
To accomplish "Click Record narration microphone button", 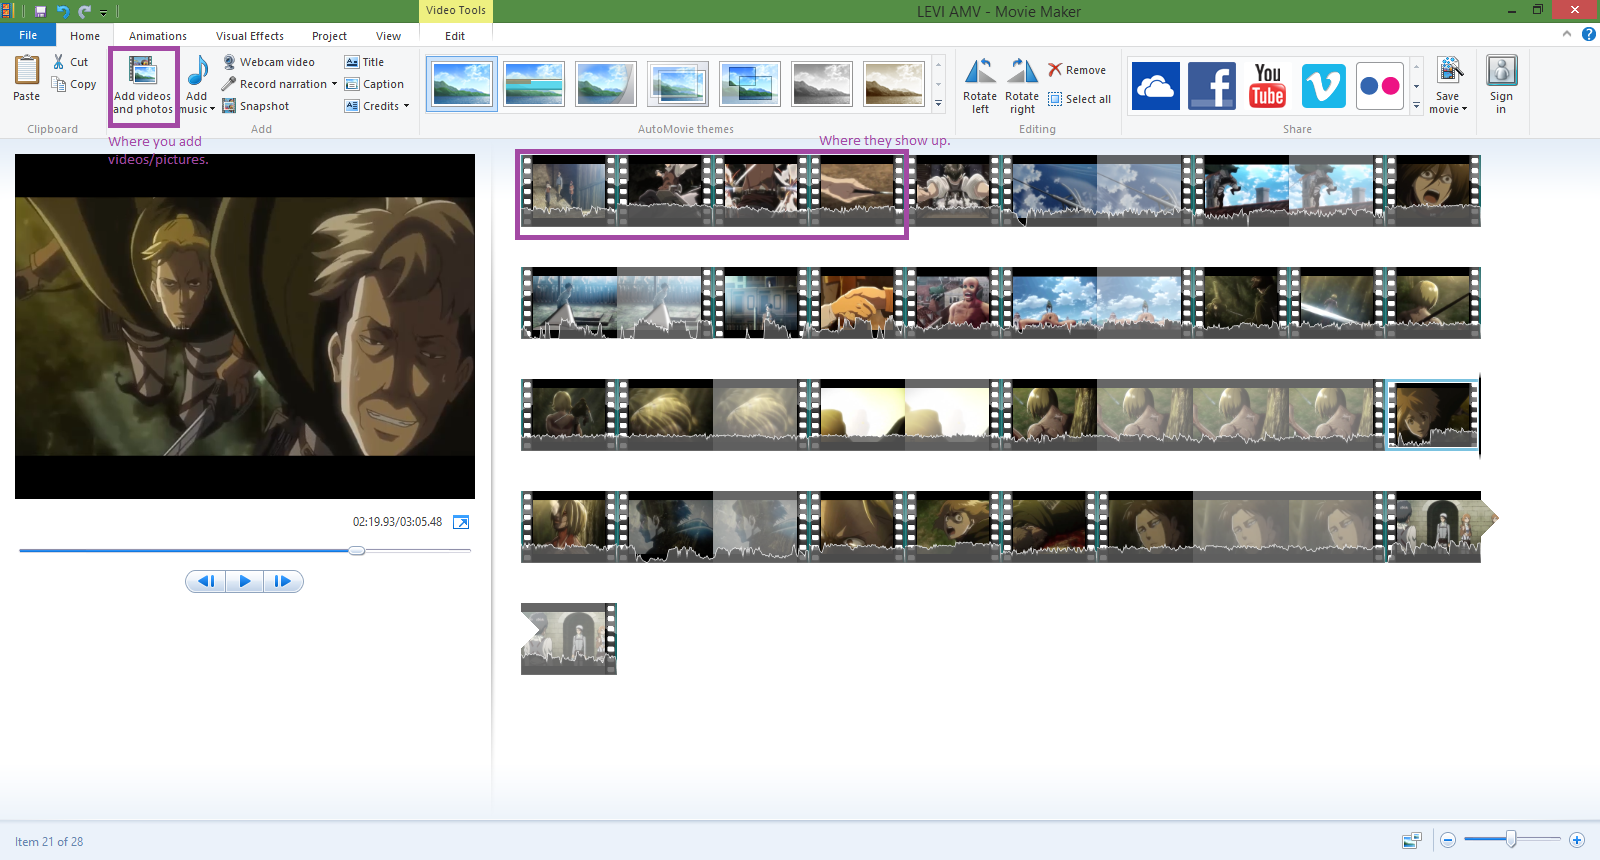I will [275, 84].
